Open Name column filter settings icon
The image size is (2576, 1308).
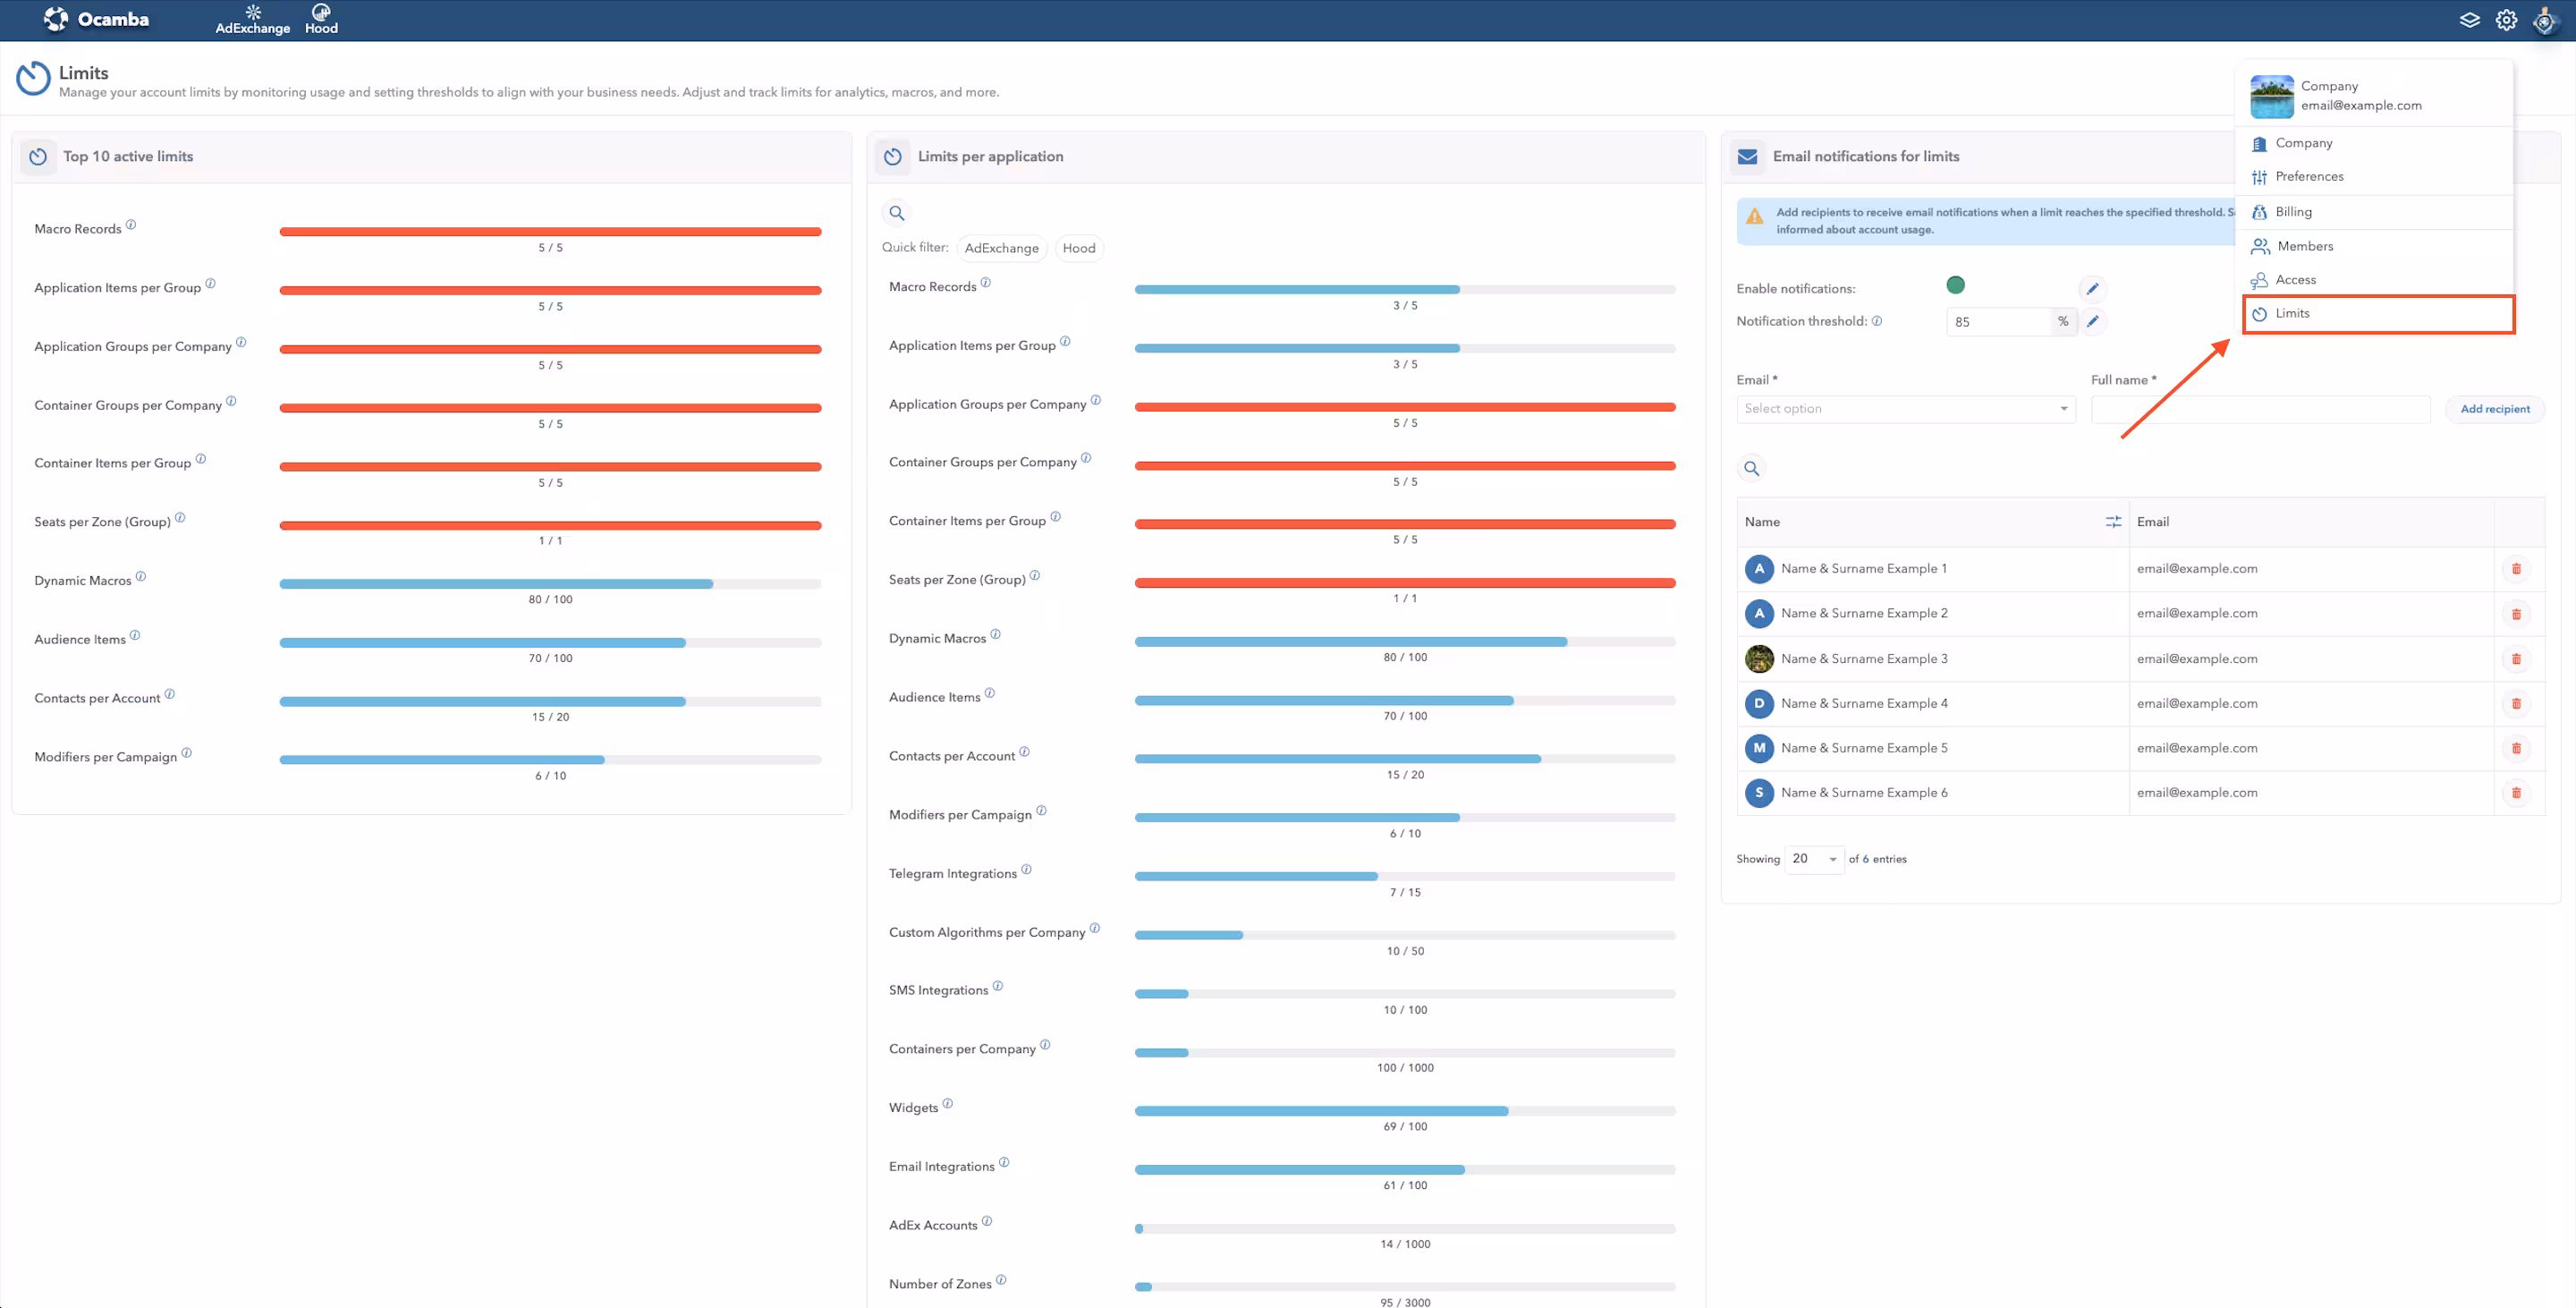coord(2112,522)
